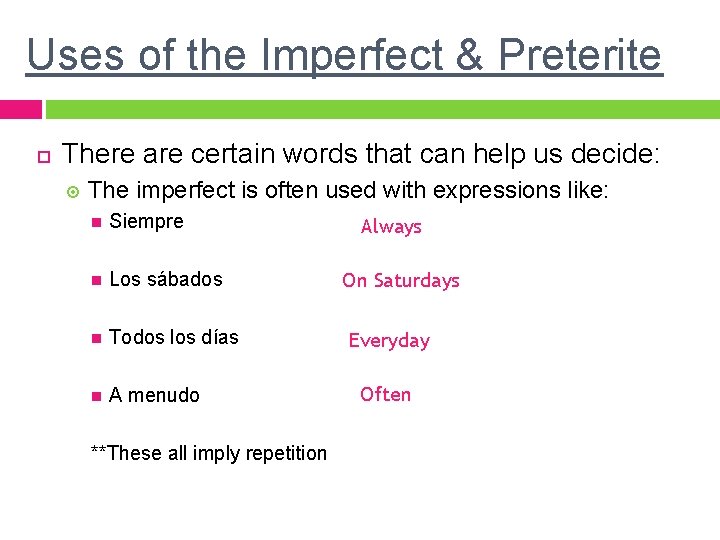Click the square bullet next to A menudo
This screenshot has width=720, height=540.
click(96, 396)
